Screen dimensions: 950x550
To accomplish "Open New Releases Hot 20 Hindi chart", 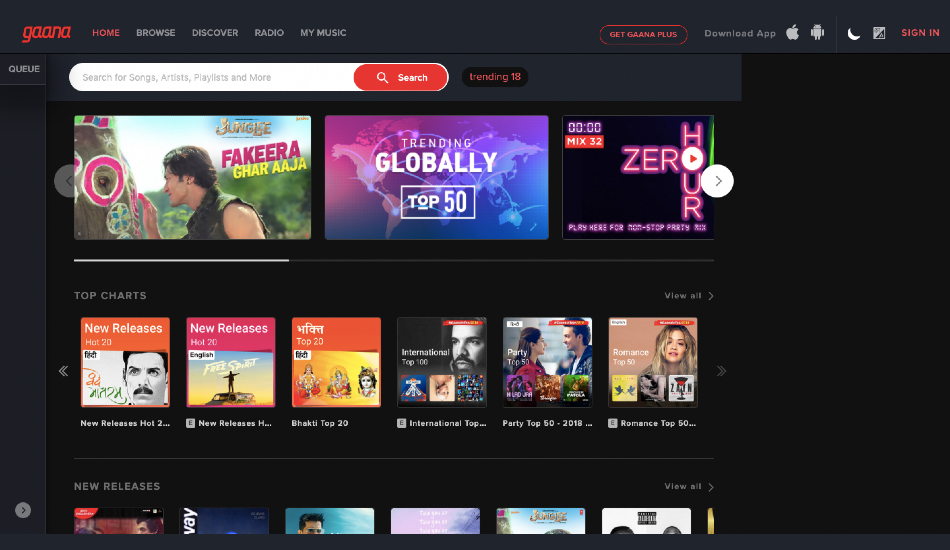I will 125,362.
